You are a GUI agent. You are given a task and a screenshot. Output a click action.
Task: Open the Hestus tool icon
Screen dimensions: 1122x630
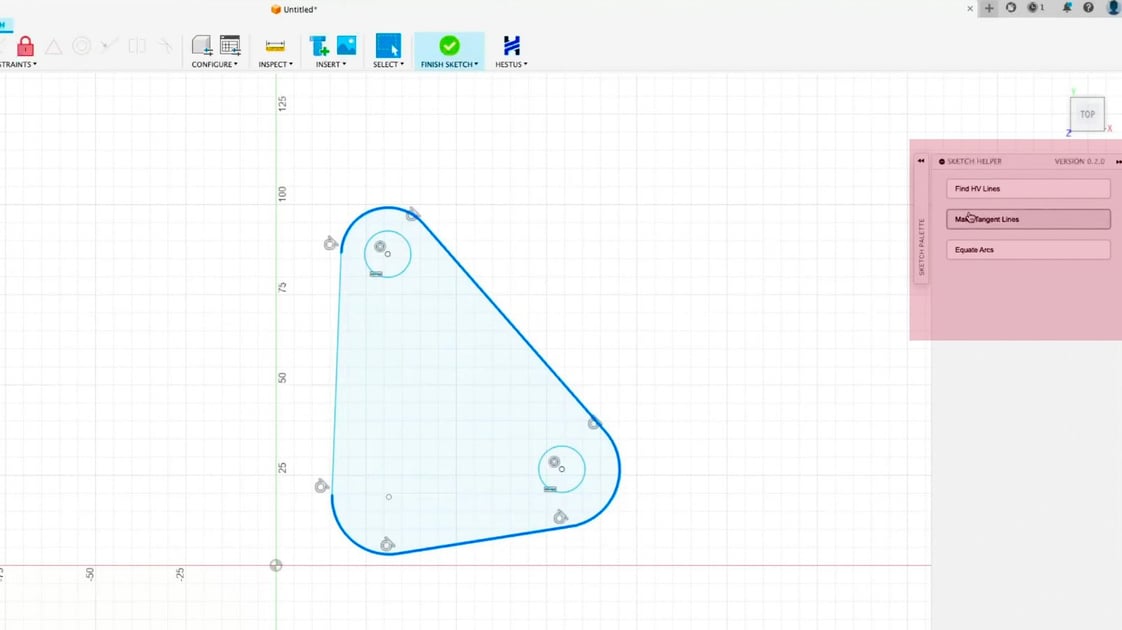coord(511,45)
